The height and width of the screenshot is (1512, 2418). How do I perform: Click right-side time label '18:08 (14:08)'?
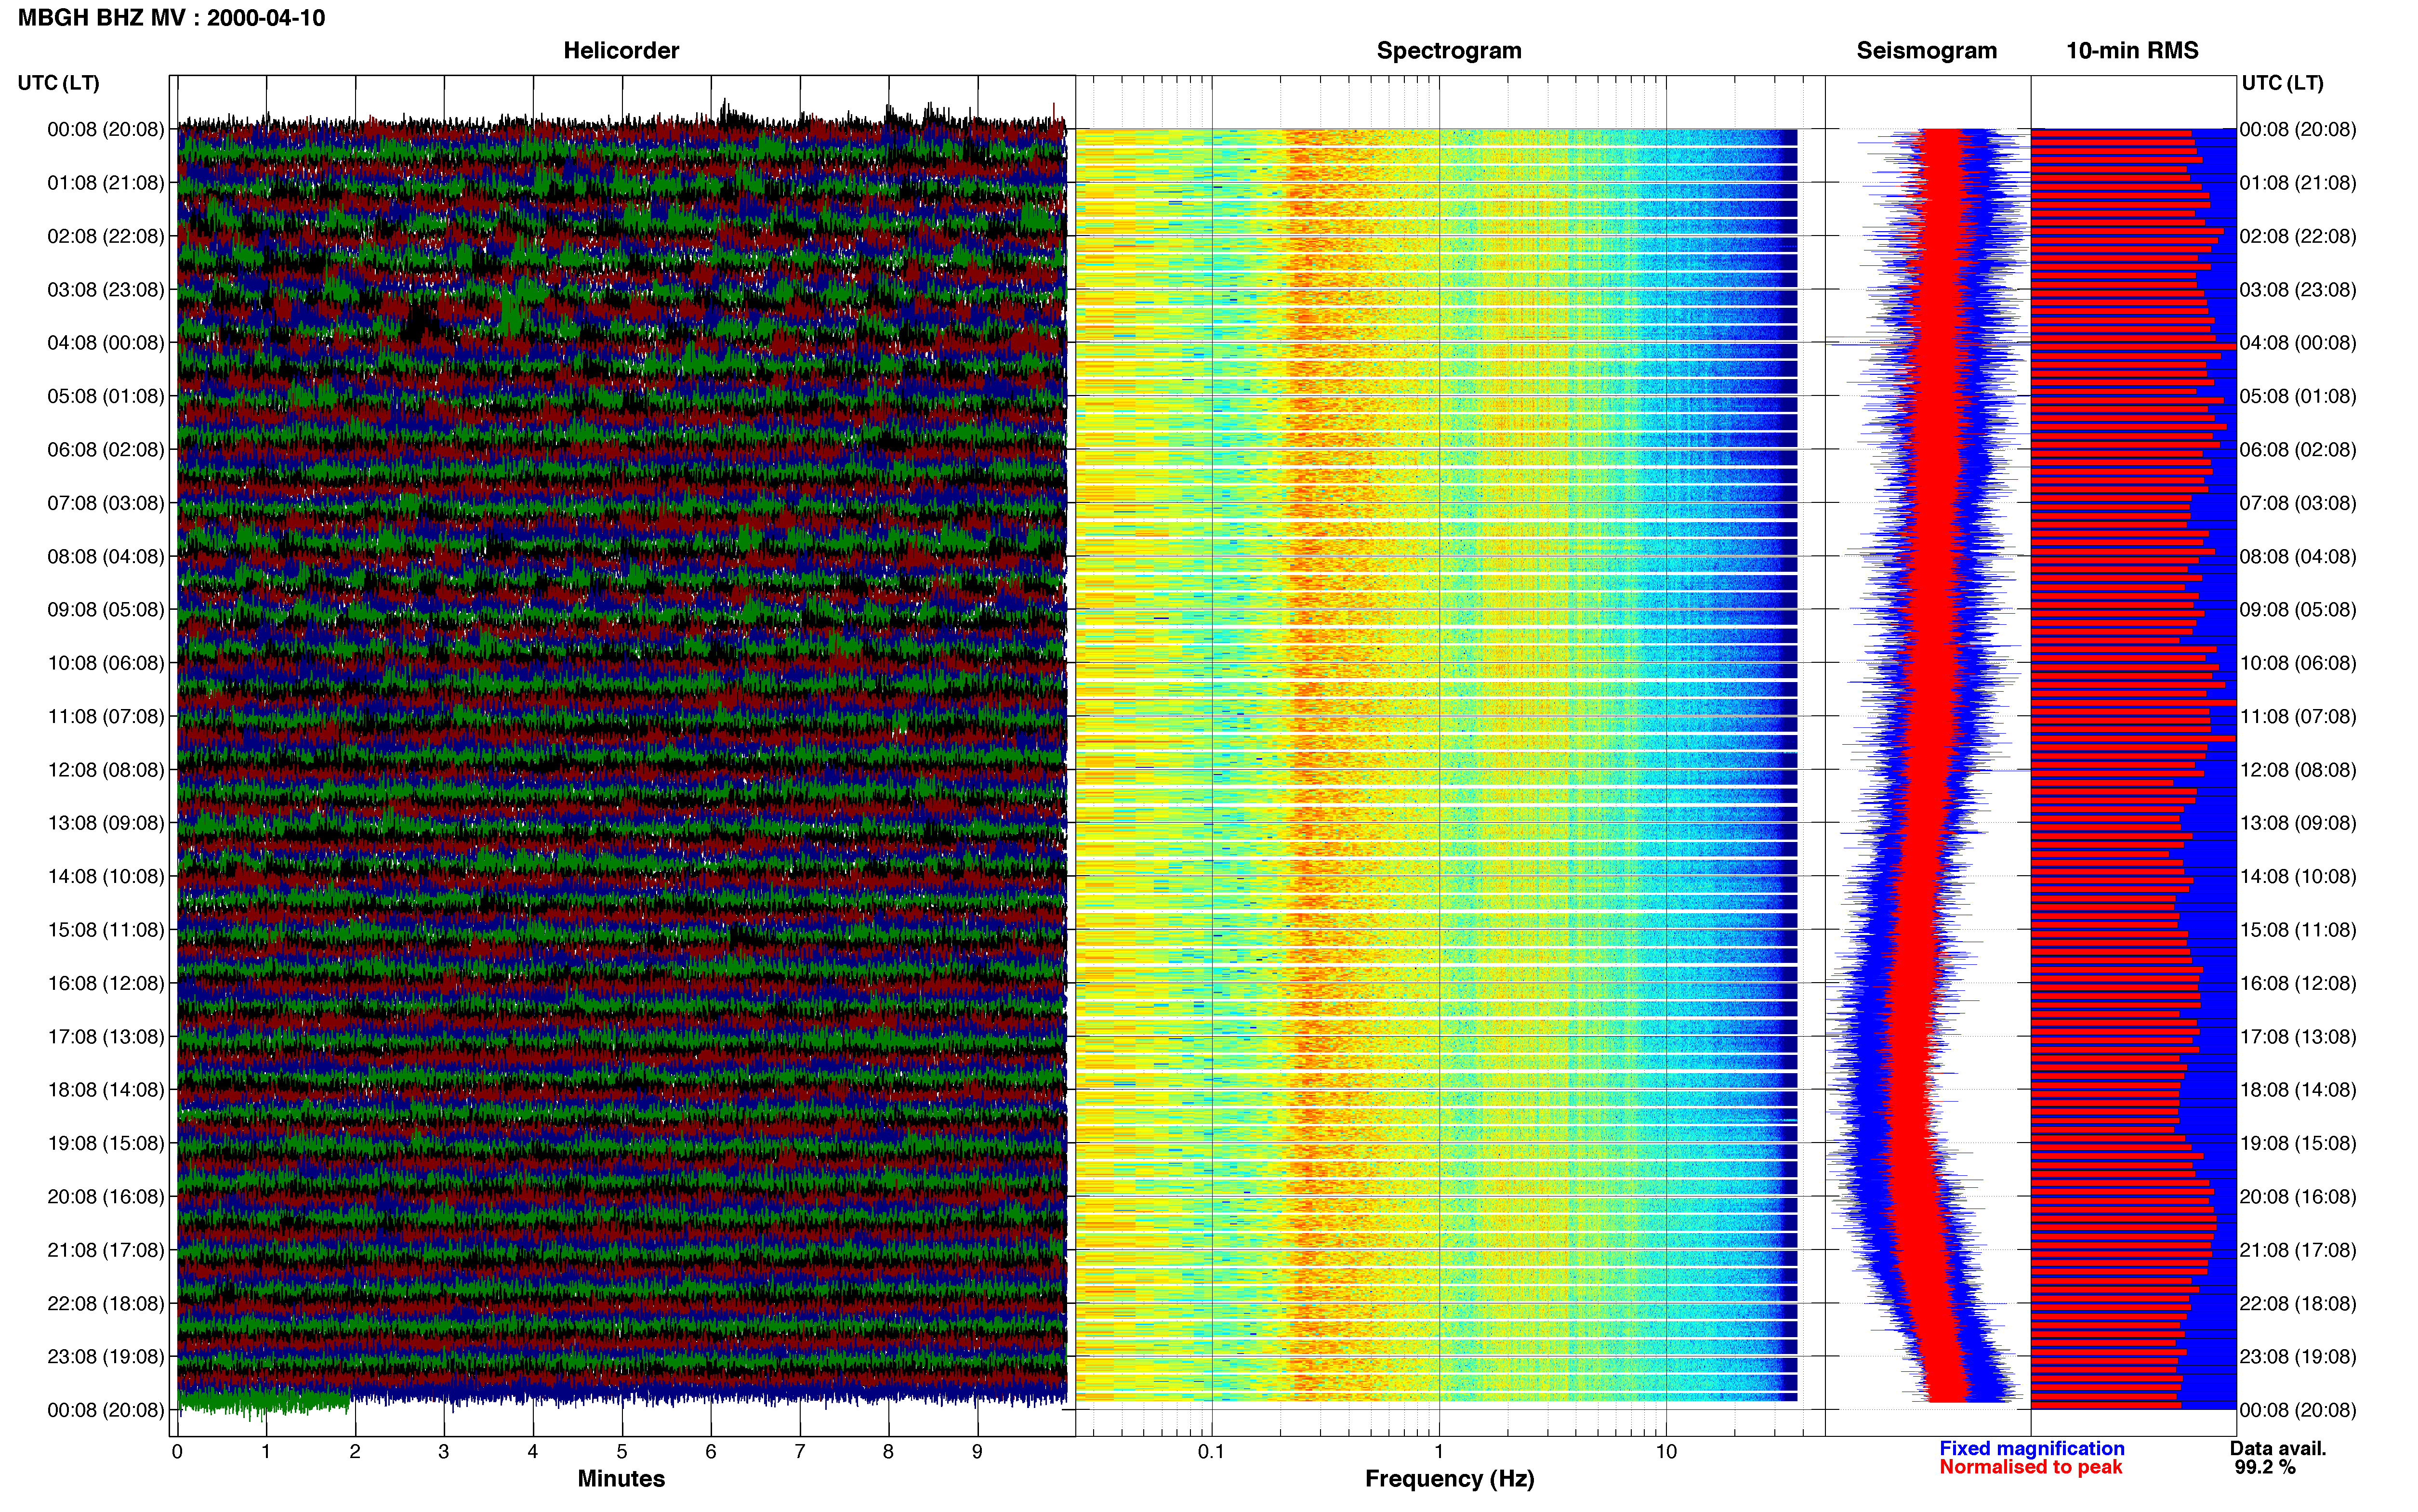pyautogui.click(x=2297, y=1090)
